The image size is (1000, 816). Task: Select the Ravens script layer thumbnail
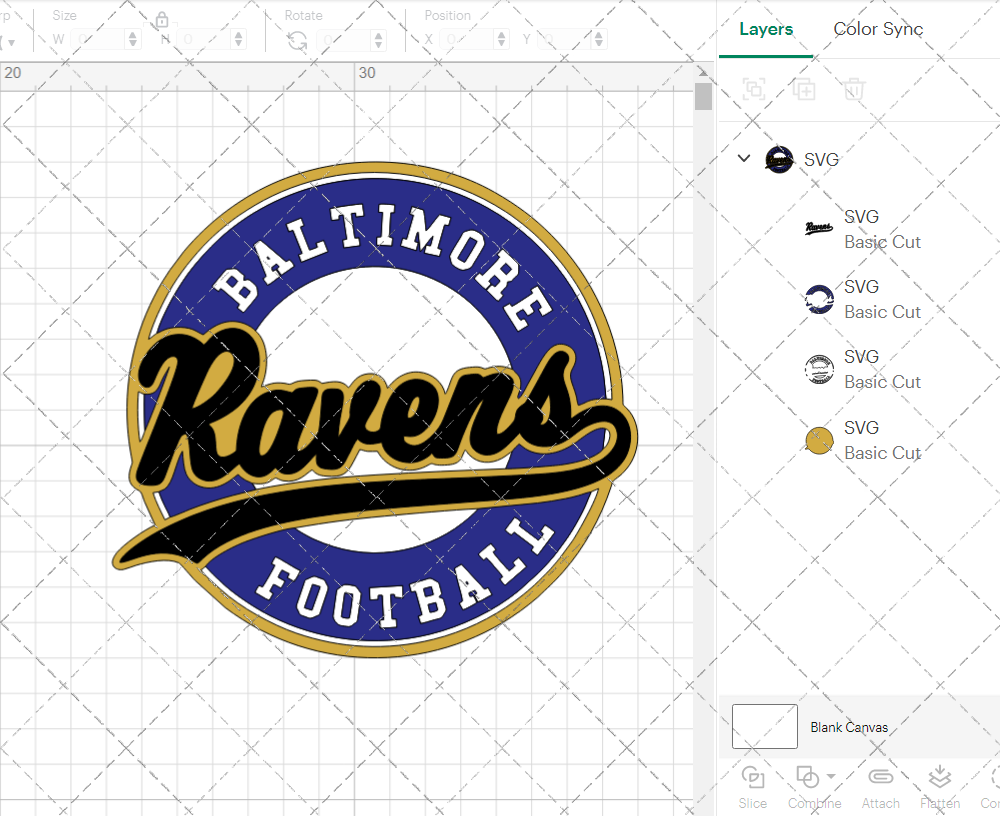click(819, 228)
